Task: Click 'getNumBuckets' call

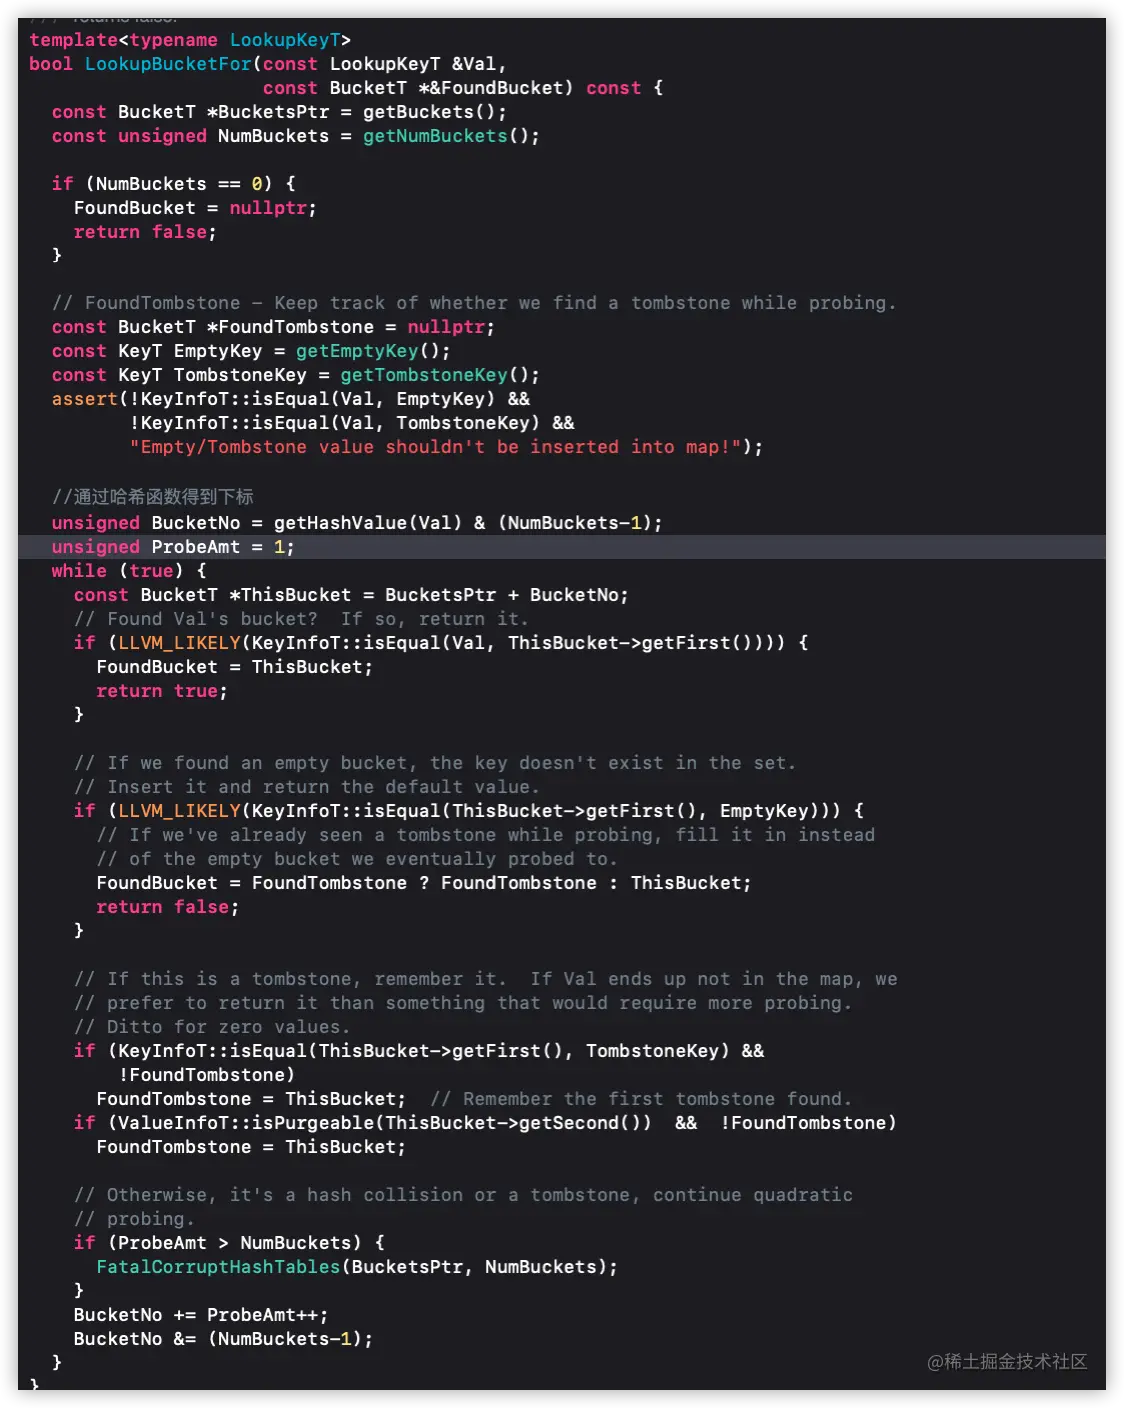Action: tap(435, 136)
